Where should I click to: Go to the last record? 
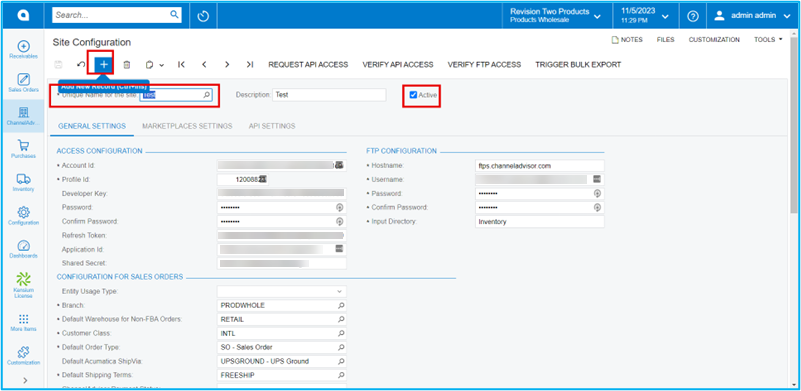pos(249,64)
